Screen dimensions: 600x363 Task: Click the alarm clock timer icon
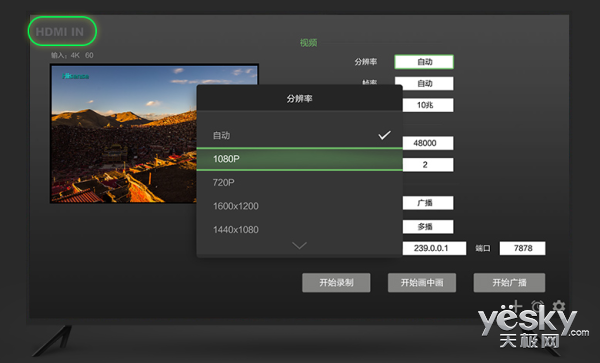click(537, 306)
